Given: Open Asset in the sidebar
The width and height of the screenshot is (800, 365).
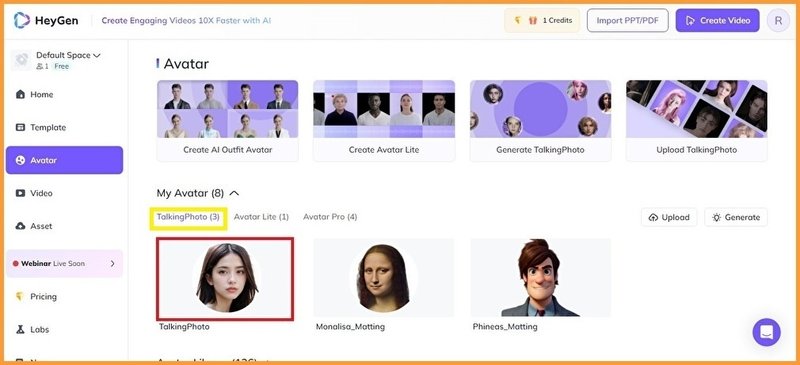Looking at the screenshot, I should (x=64, y=226).
